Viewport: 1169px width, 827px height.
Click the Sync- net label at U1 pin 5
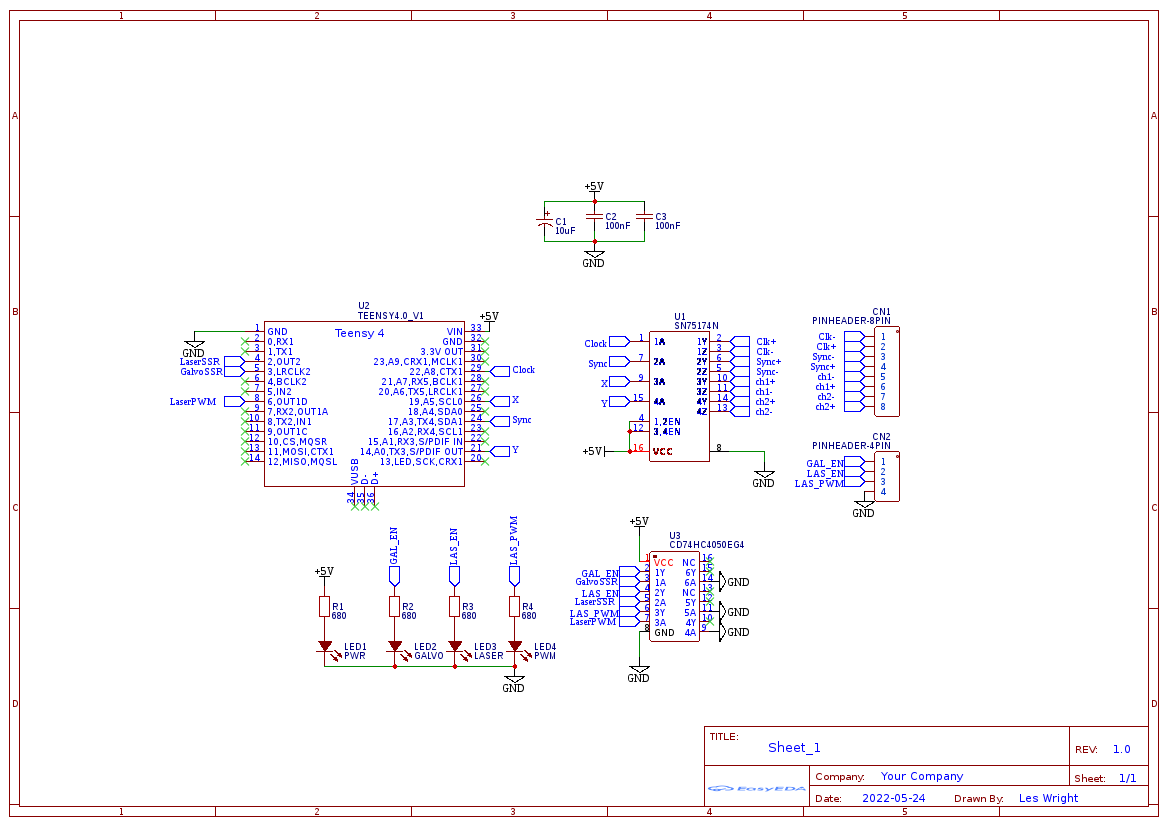[x=767, y=372]
